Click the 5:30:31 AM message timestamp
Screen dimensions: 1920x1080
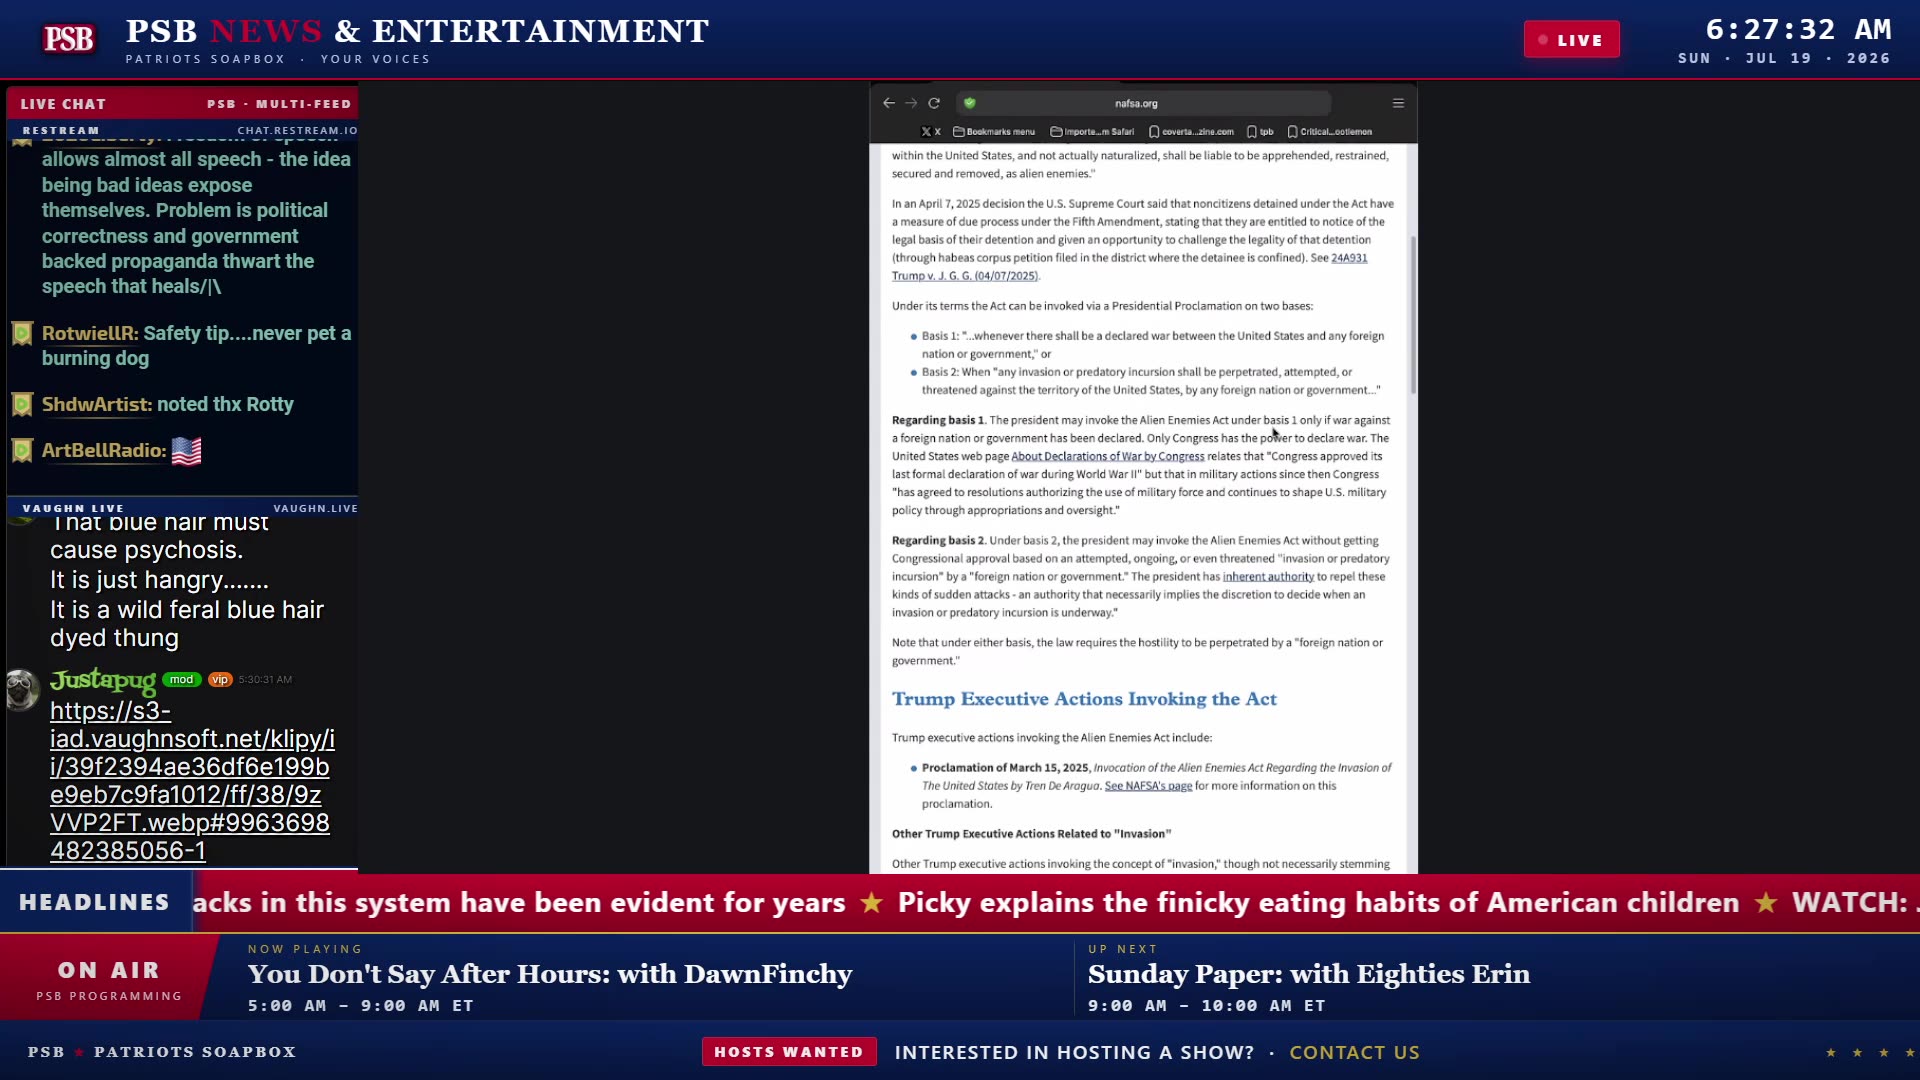point(265,680)
